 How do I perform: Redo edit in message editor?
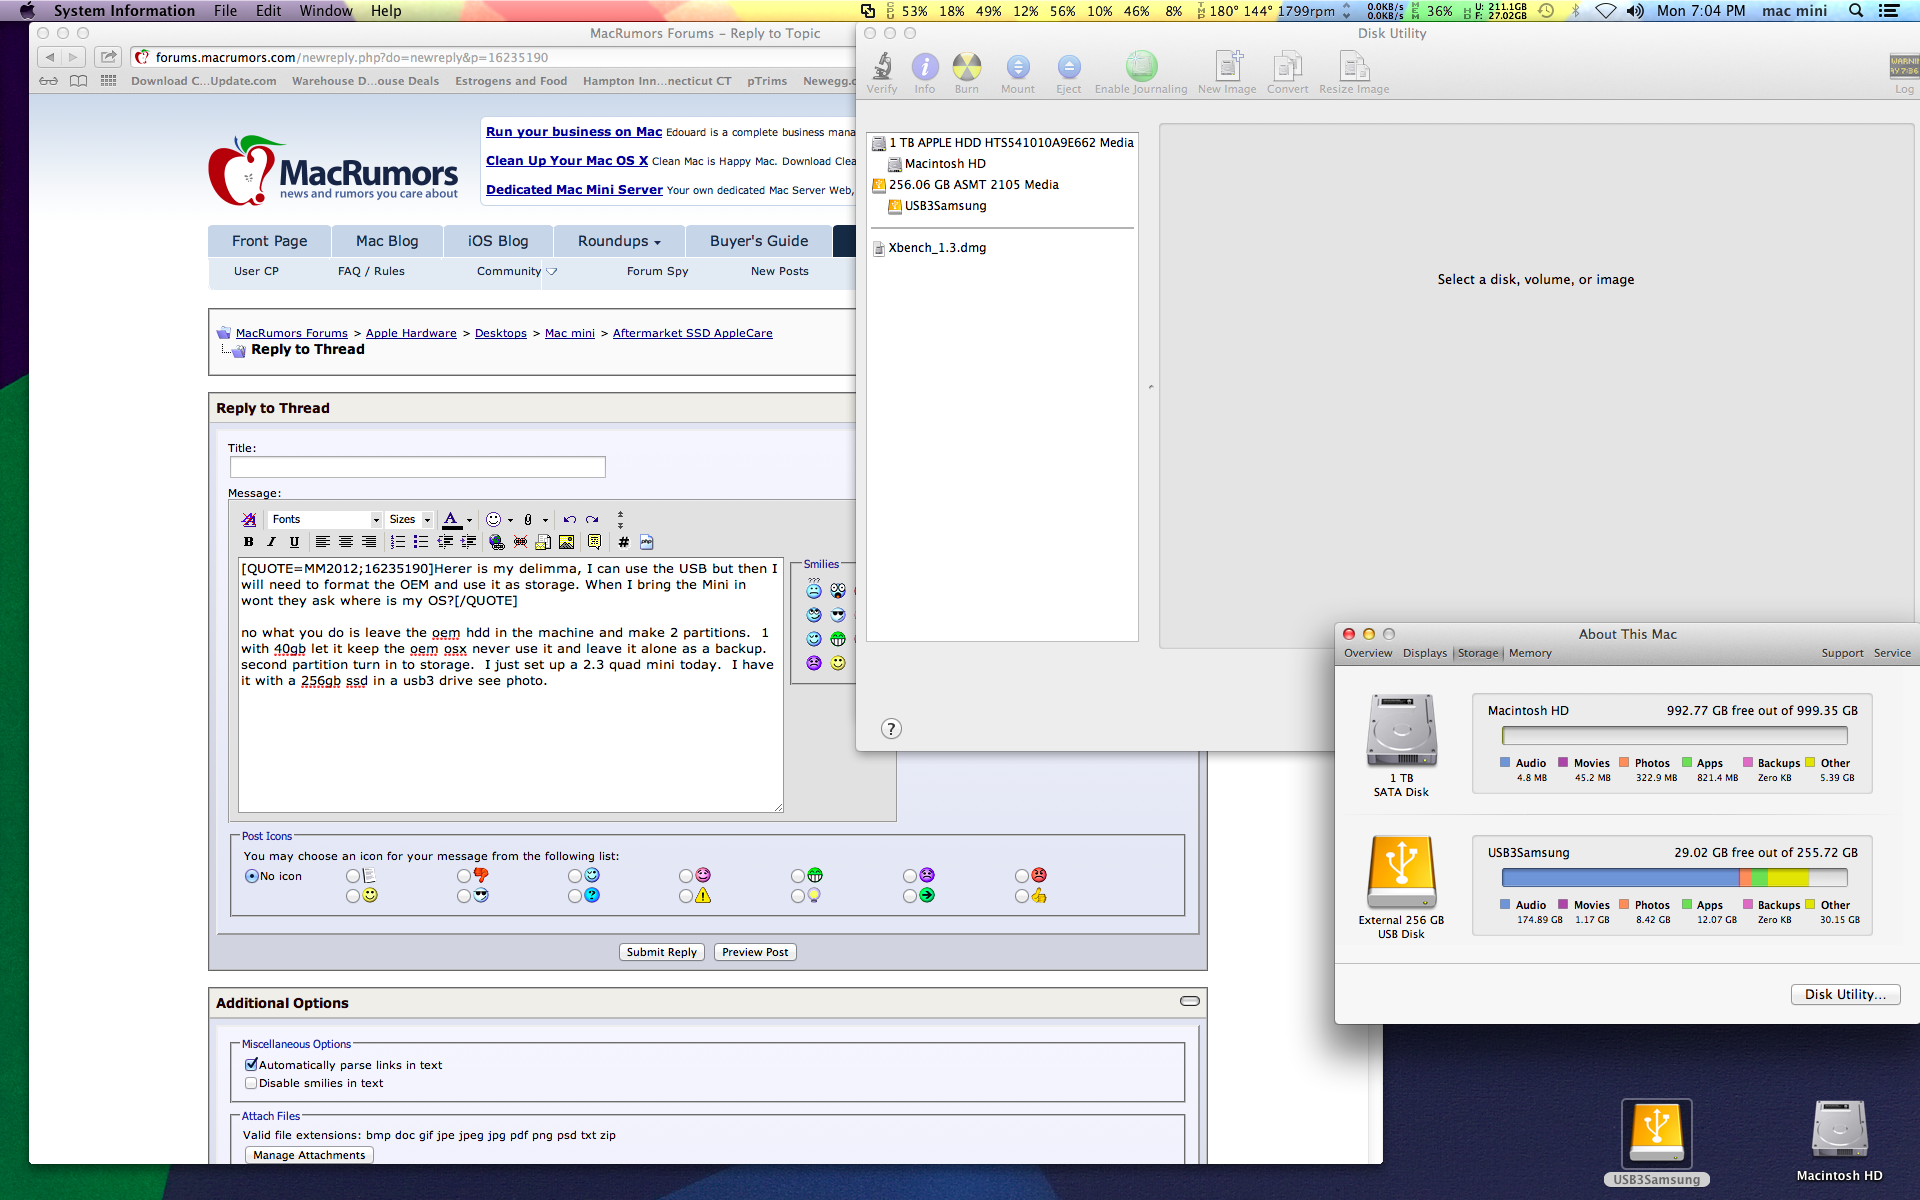(x=592, y=519)
